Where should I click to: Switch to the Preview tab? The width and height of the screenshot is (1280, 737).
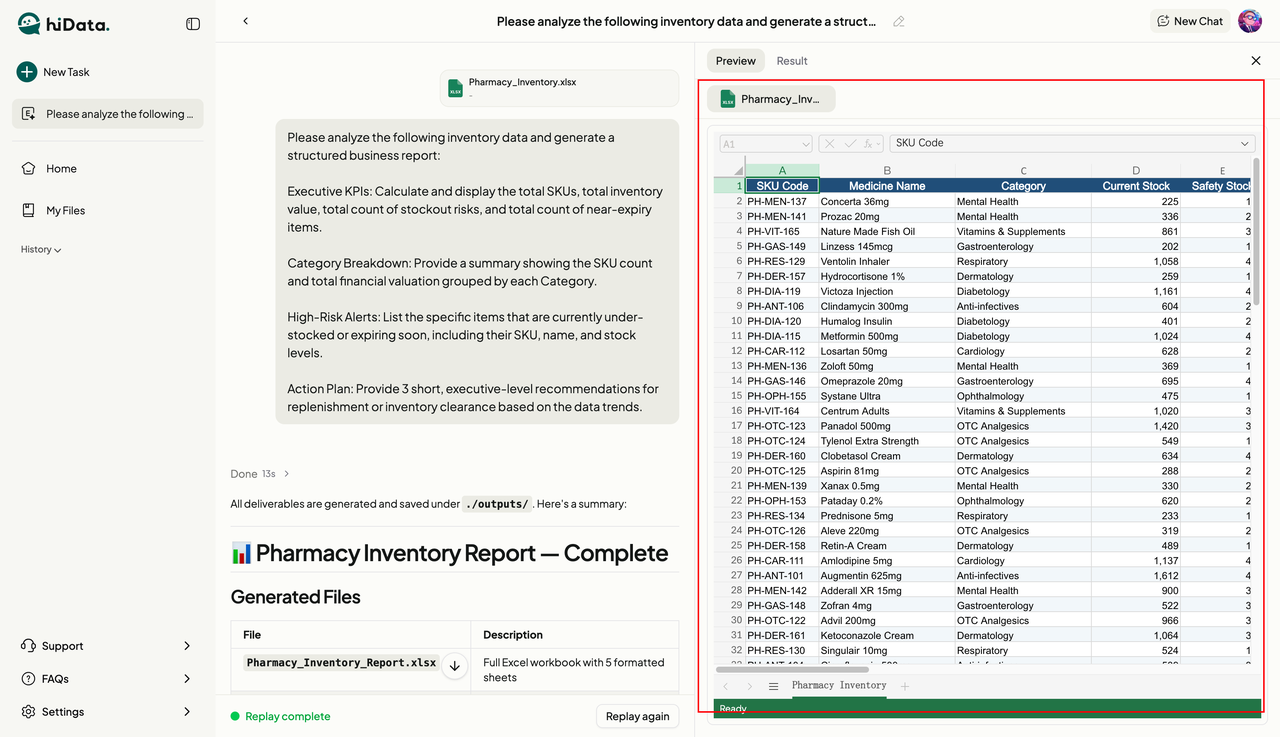[x=735, y=61]
